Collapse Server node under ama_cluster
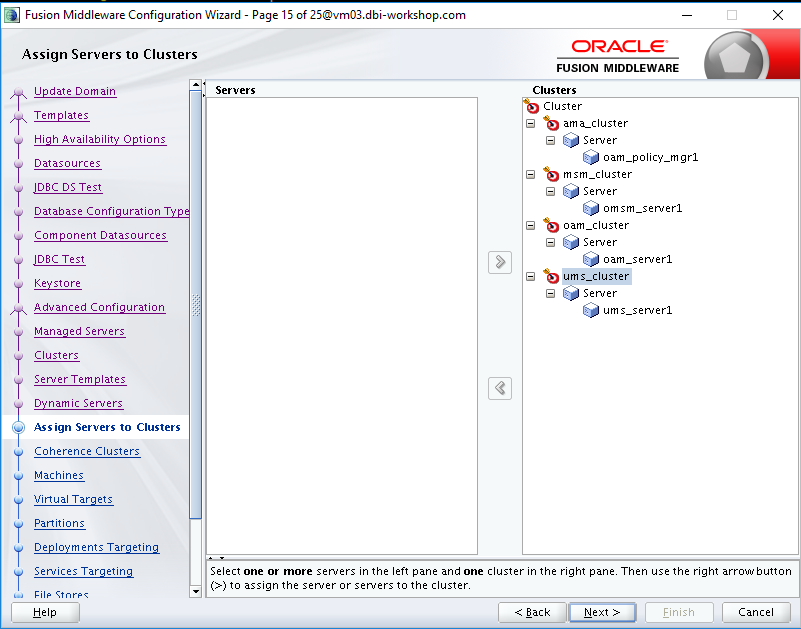 pyautogui.click(x=550, y=140)
